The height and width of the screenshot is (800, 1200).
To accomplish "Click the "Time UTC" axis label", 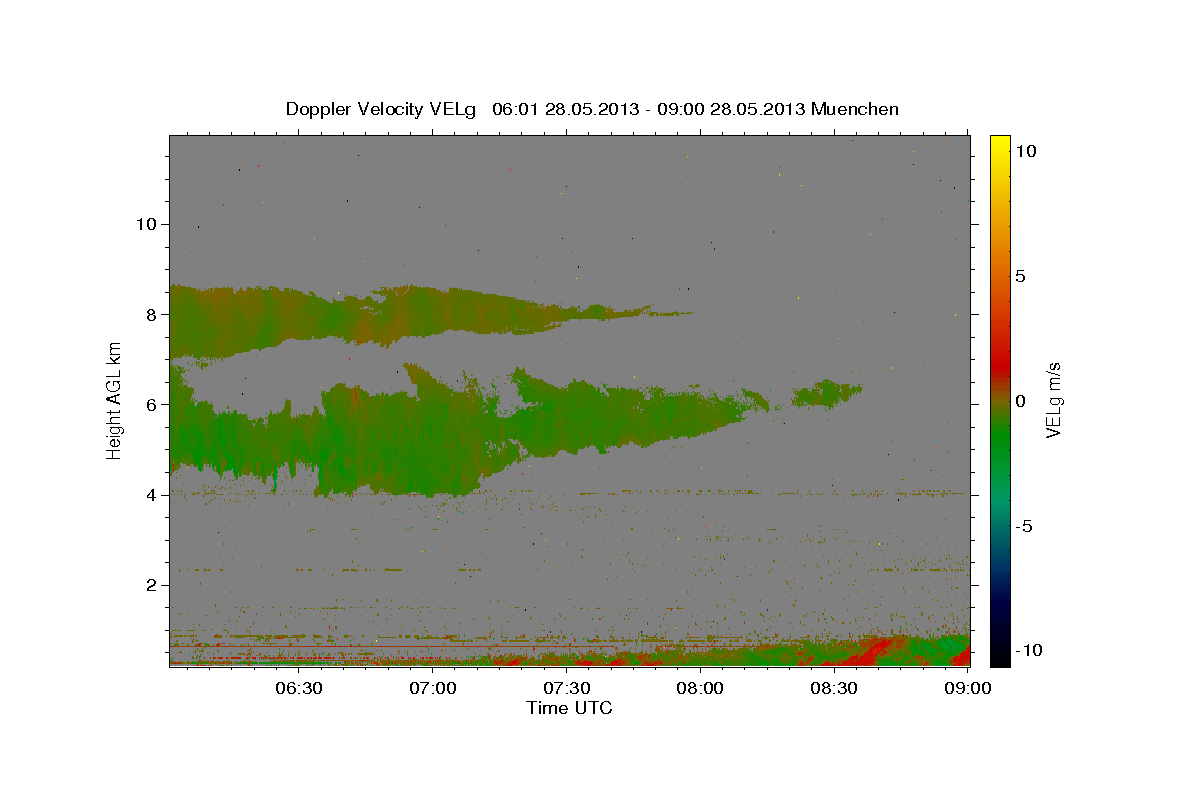I will pos(569,708).
